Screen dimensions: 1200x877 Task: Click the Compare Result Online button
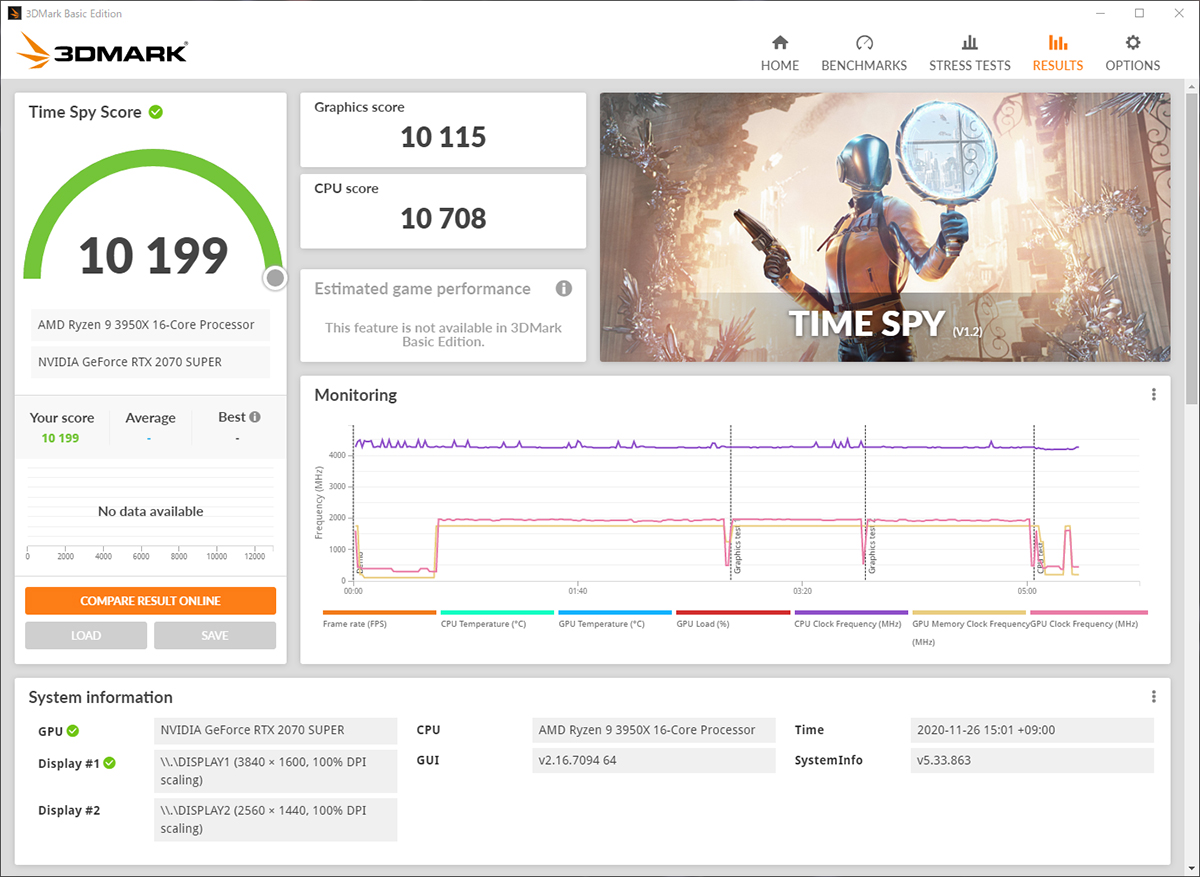(x=150, y=601)
